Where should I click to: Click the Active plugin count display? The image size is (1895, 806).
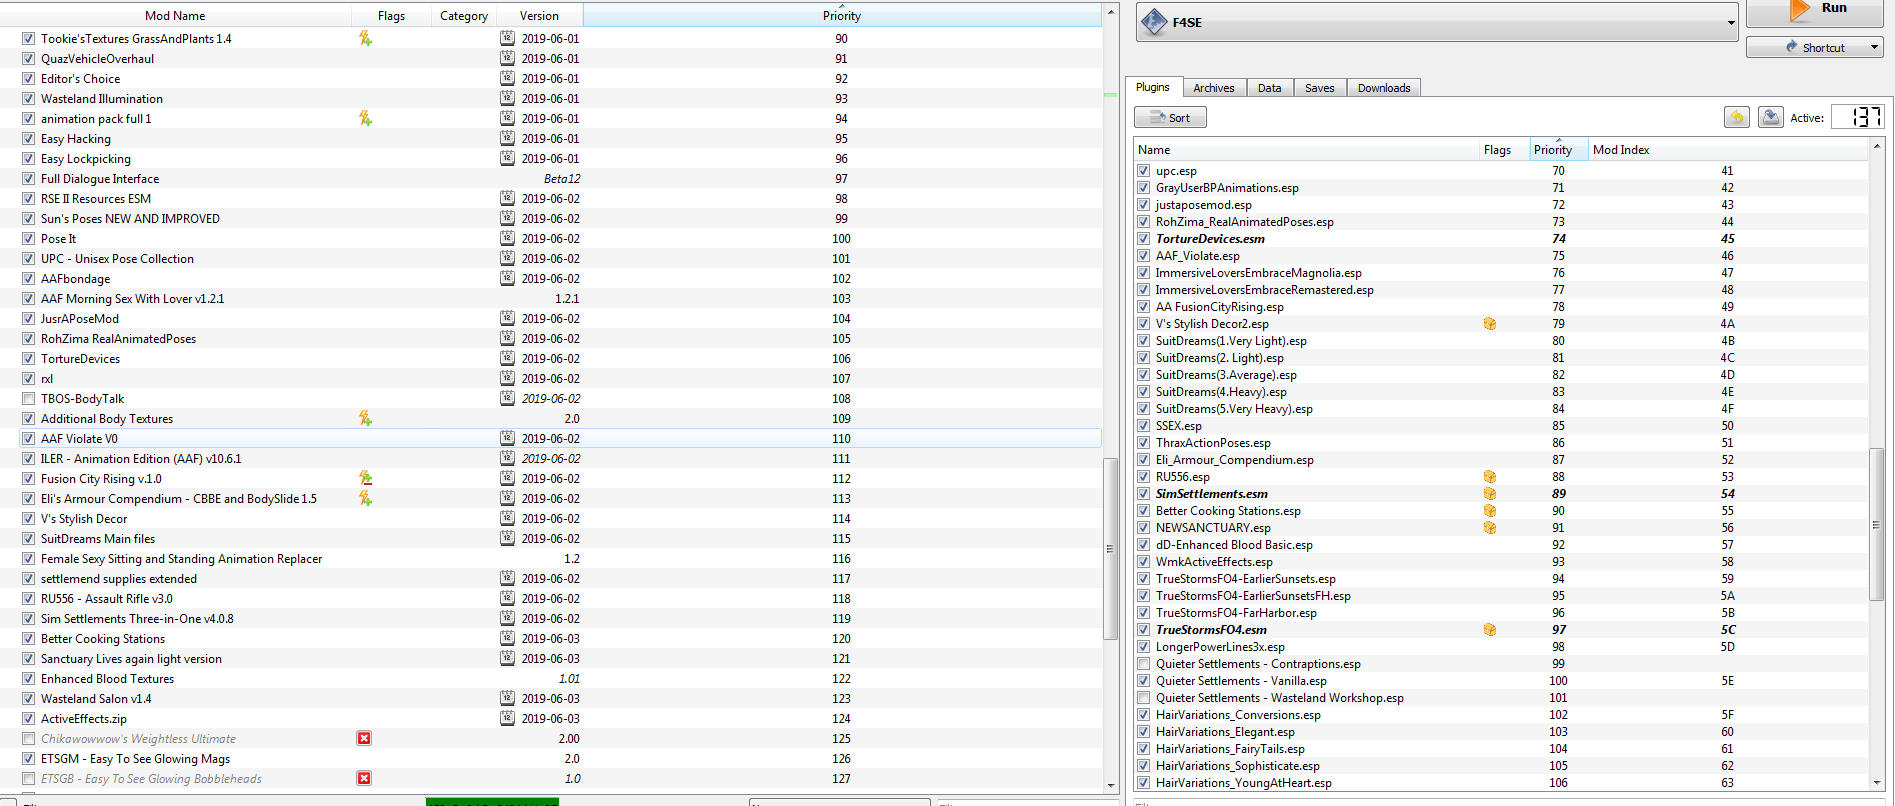1858,117
